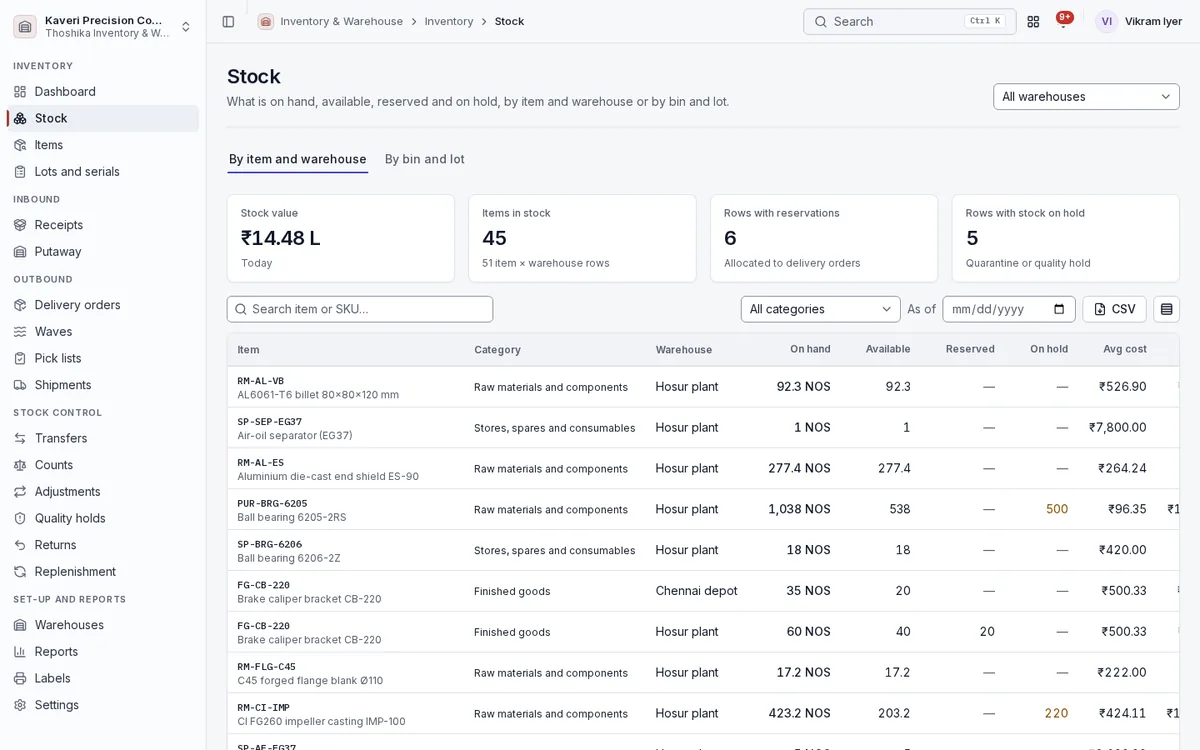Follow the Inventory breadcrumb link
The image size is (1200, 750).
coord(449,21)
